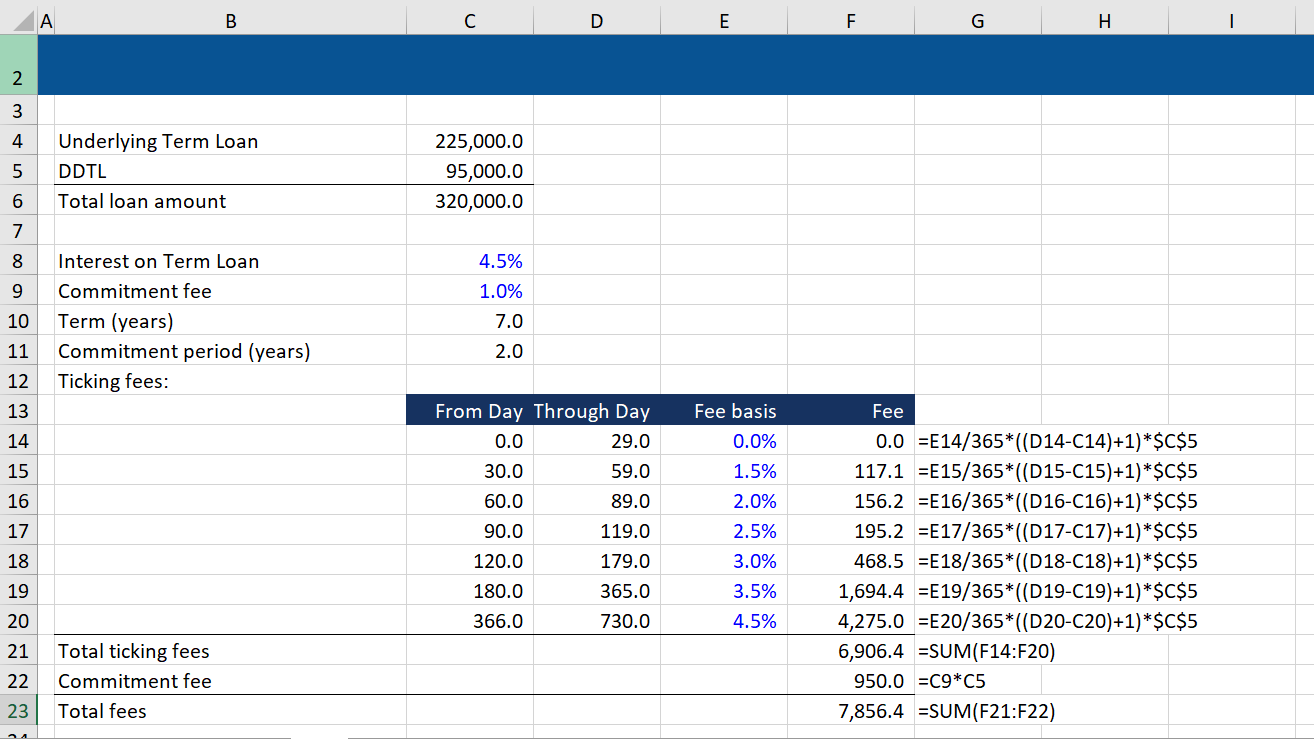Select the column F header
Screen dimensions: 1314x739
(x=851, y=19)
